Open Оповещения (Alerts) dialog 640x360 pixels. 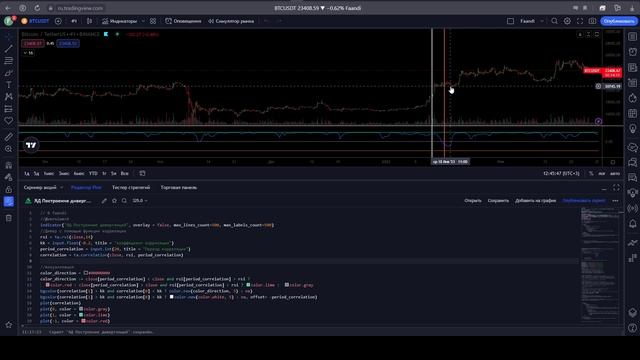(x=183, y=21)
